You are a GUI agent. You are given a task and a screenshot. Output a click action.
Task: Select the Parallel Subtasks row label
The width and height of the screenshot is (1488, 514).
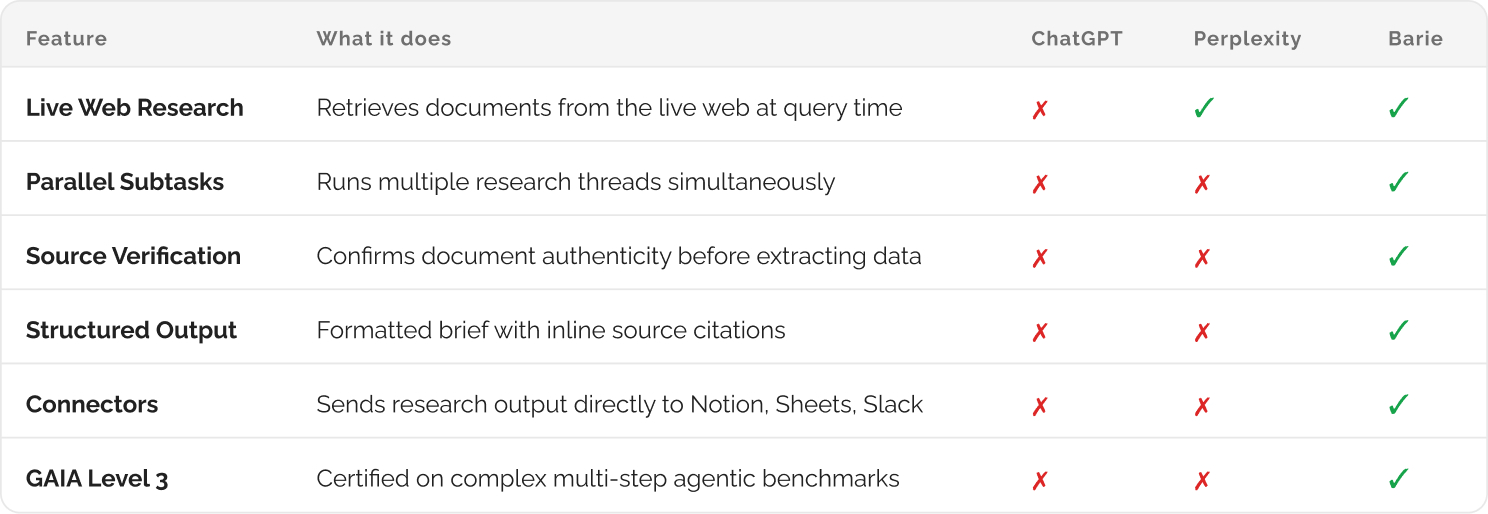pos(125,182)
